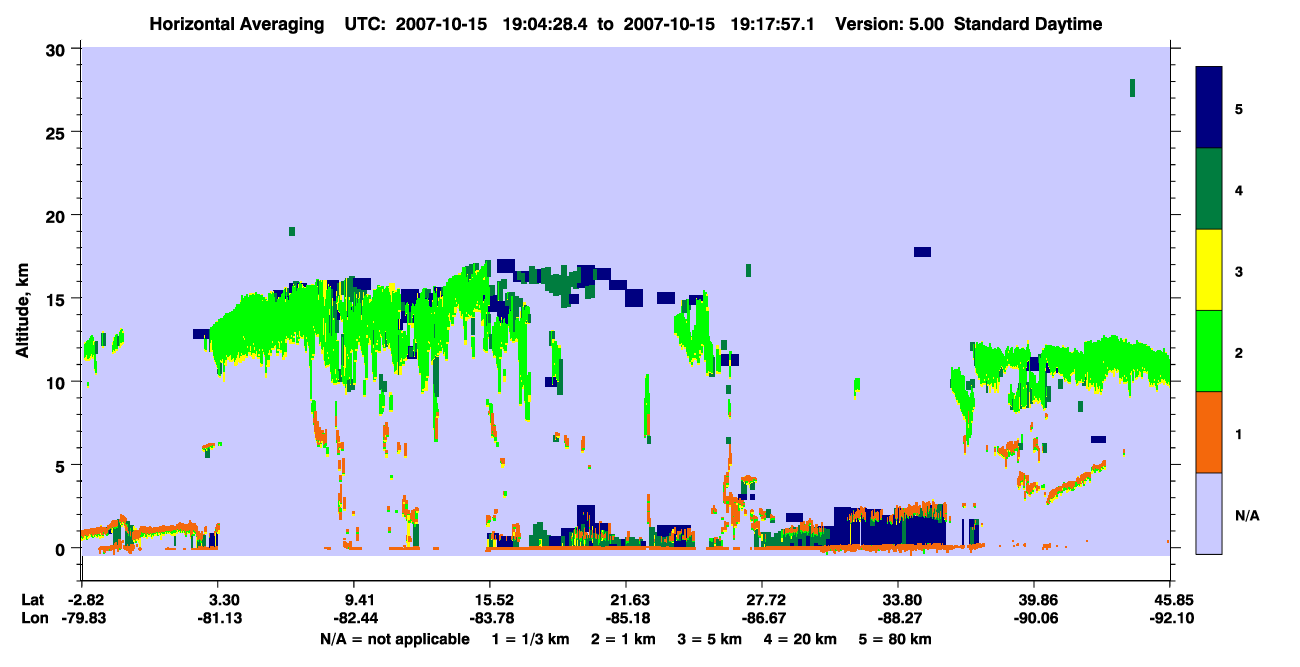Click the orange color bar segment labeled 1
Screen dimensions: 1300x667
click(1209, 432)
